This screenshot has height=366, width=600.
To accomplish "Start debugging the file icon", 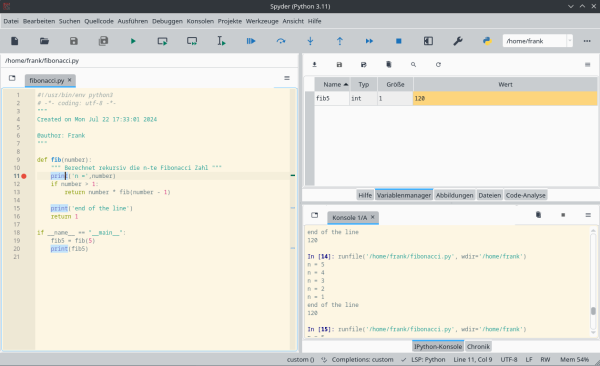I will tap(251, 41).
